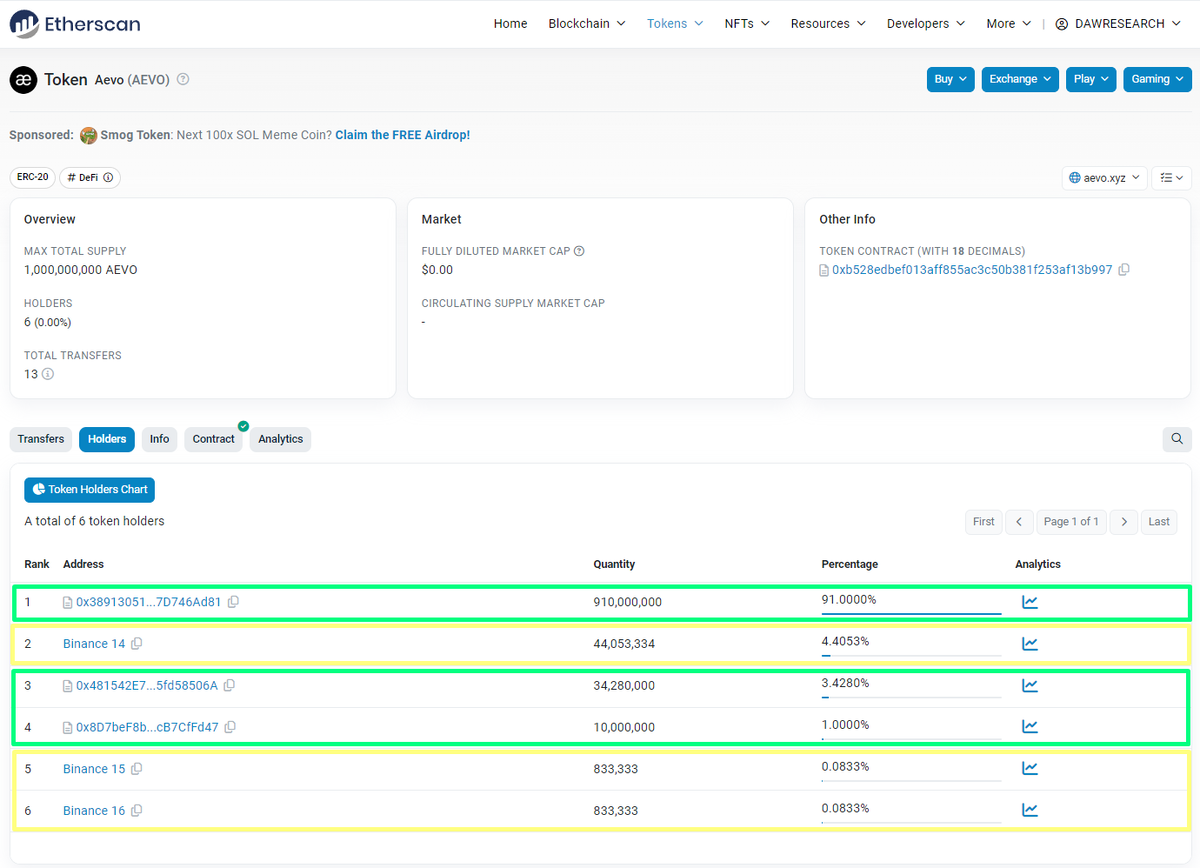
Task: Click the Aevo token logo icon
Action: 23,80
